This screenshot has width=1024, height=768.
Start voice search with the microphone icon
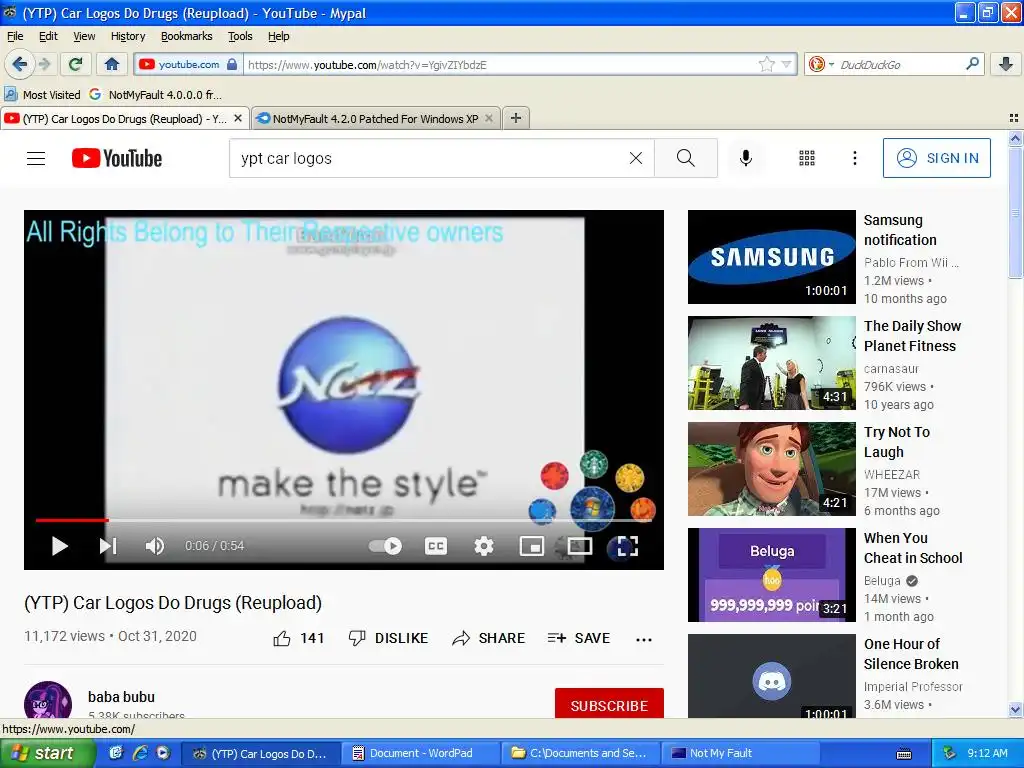(x=746, y=158)
